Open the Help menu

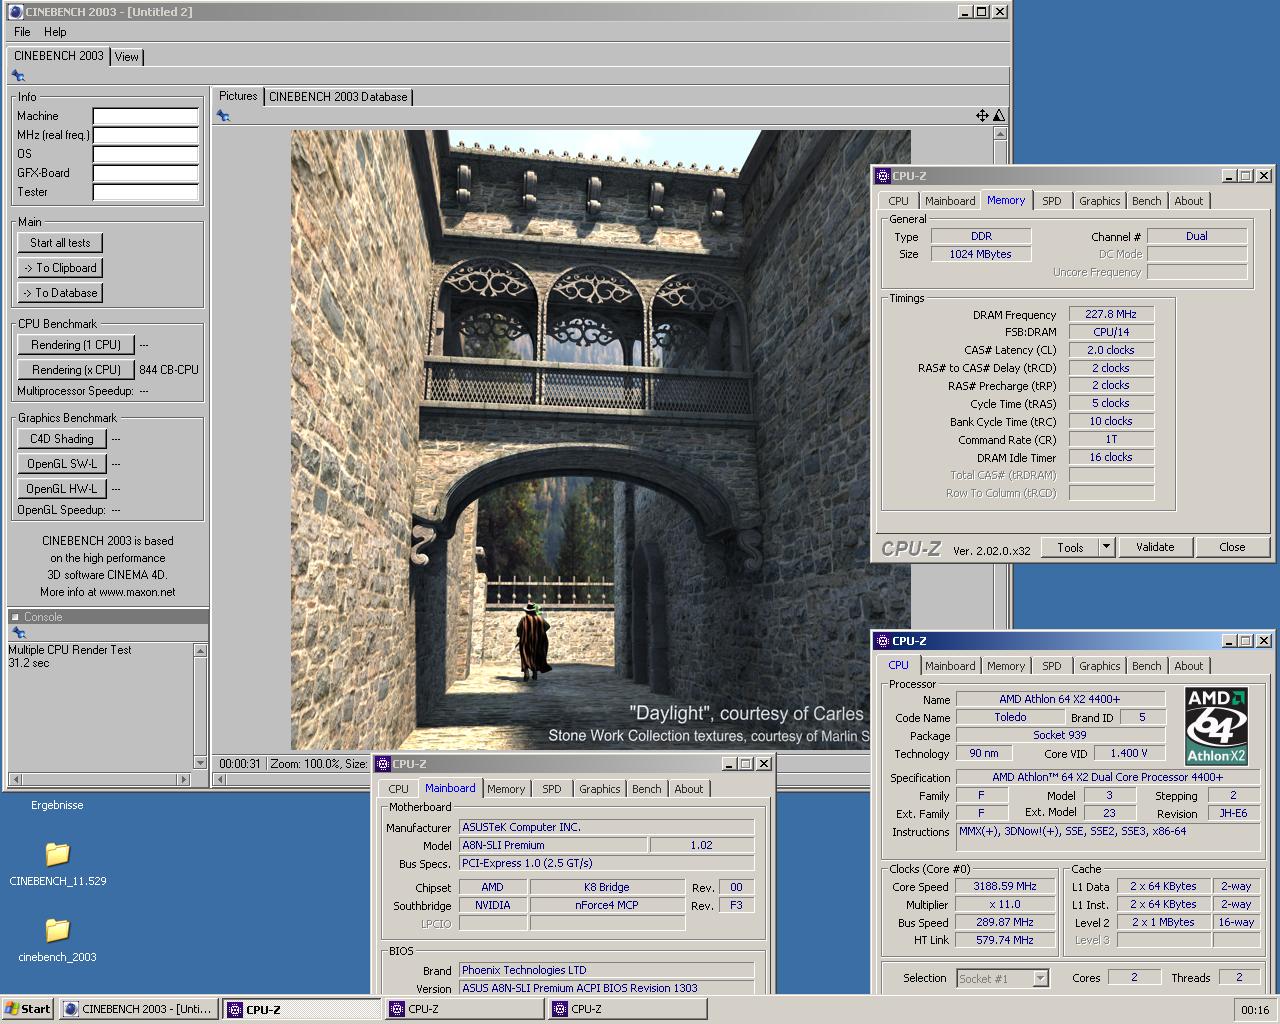55,32
